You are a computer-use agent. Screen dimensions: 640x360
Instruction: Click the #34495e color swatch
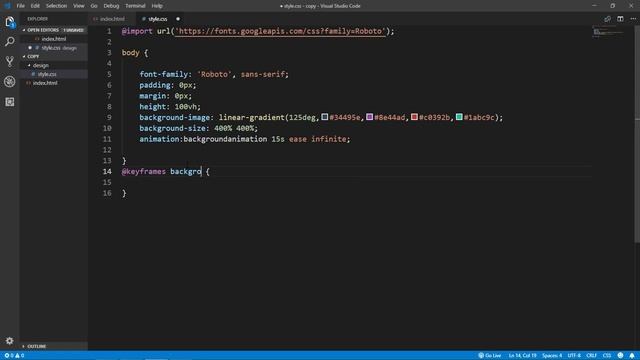tap(324, 117)
